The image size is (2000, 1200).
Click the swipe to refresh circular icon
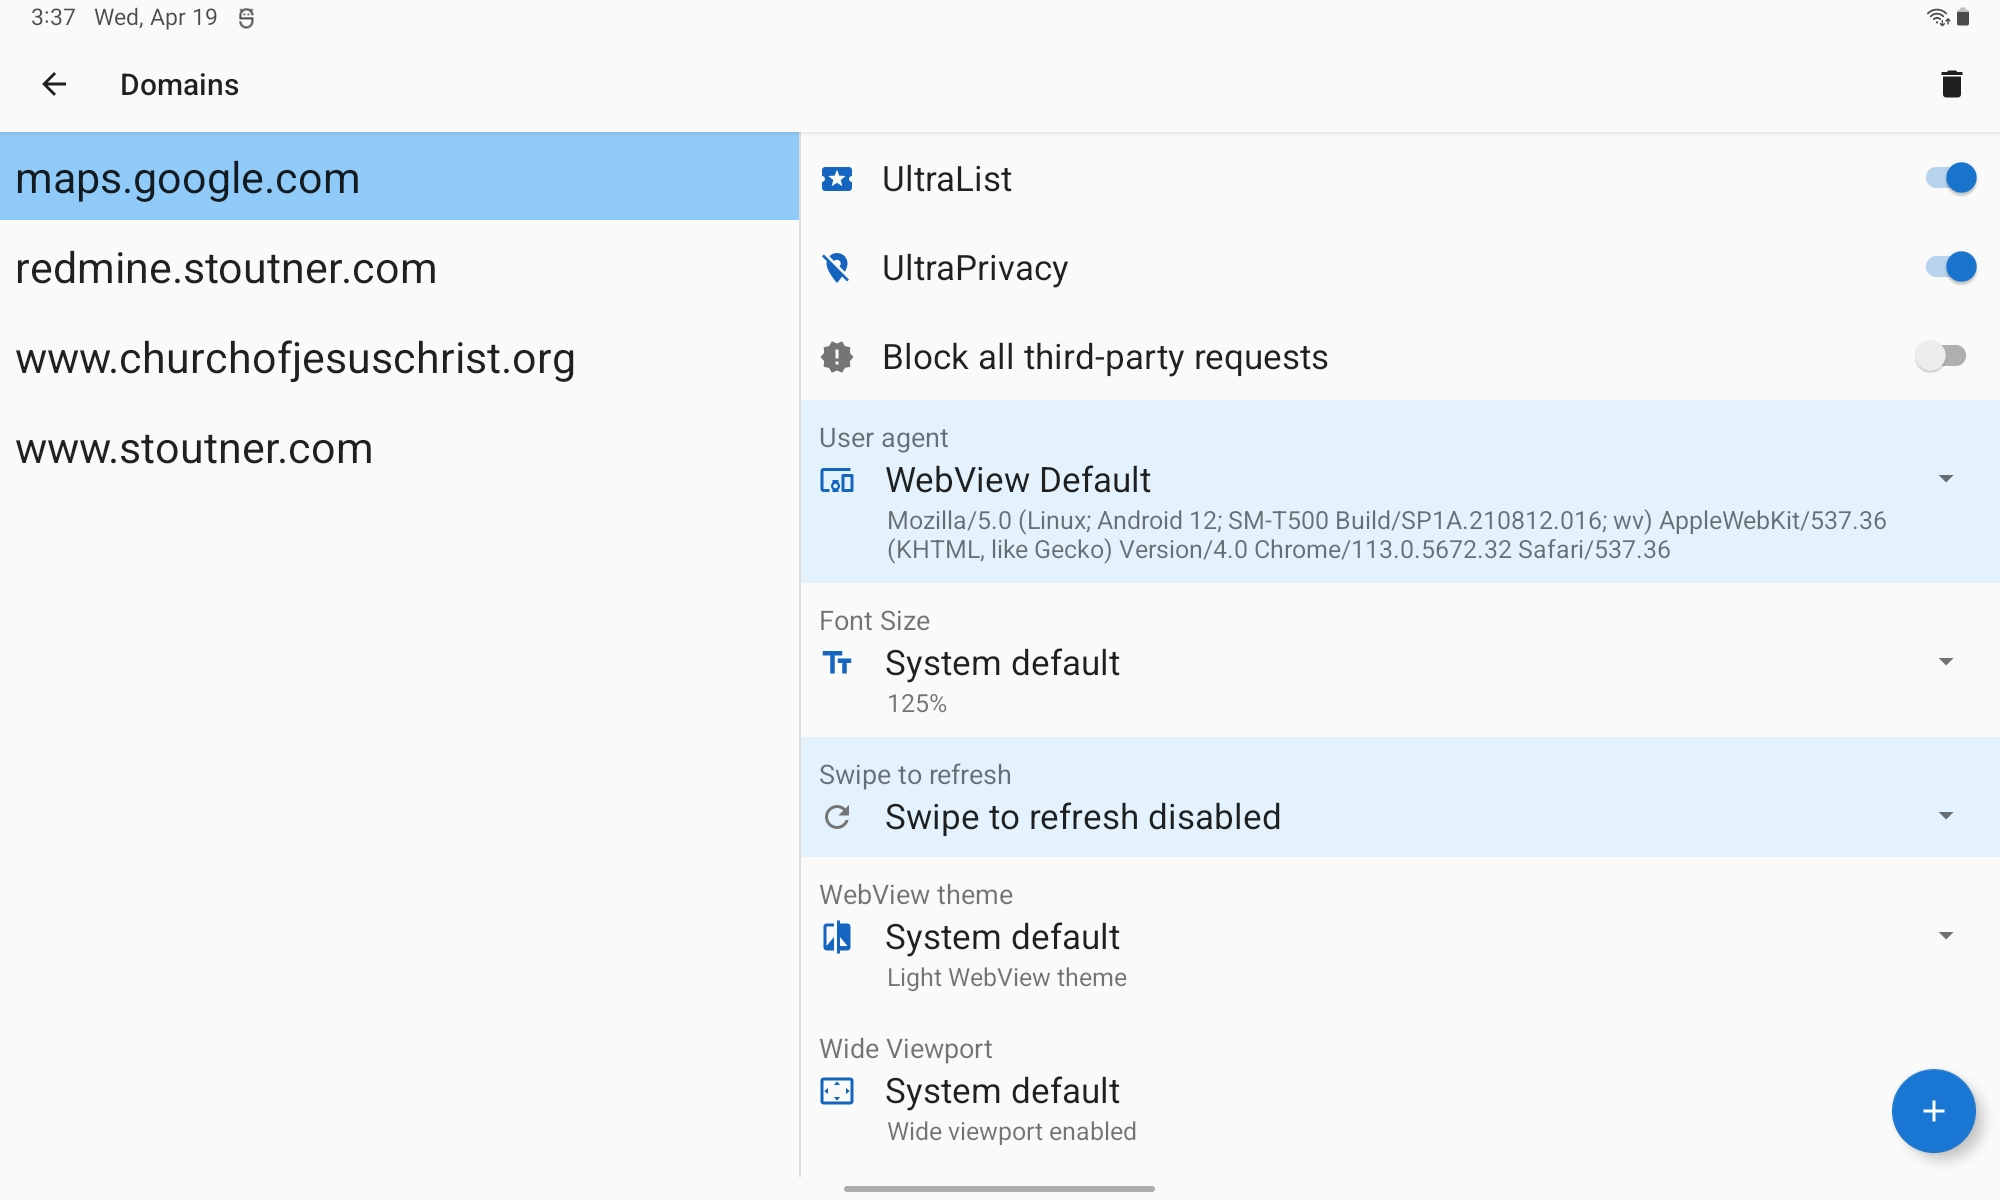pos(837,817)
